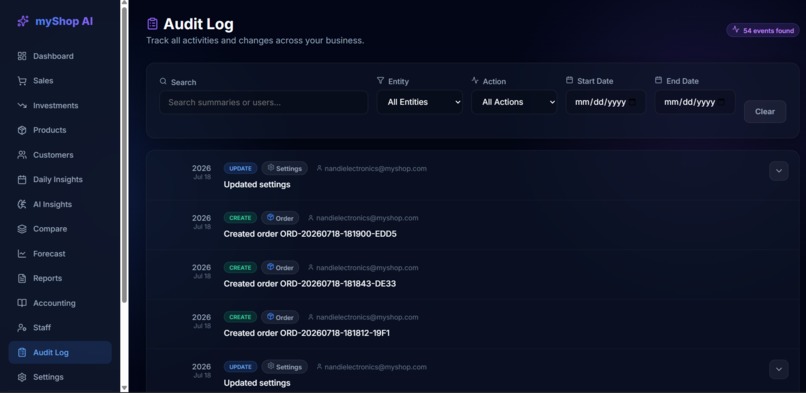Screen dimensions: 806x393
Task: Click the Investments trend icon
Action: pos(22,105)
